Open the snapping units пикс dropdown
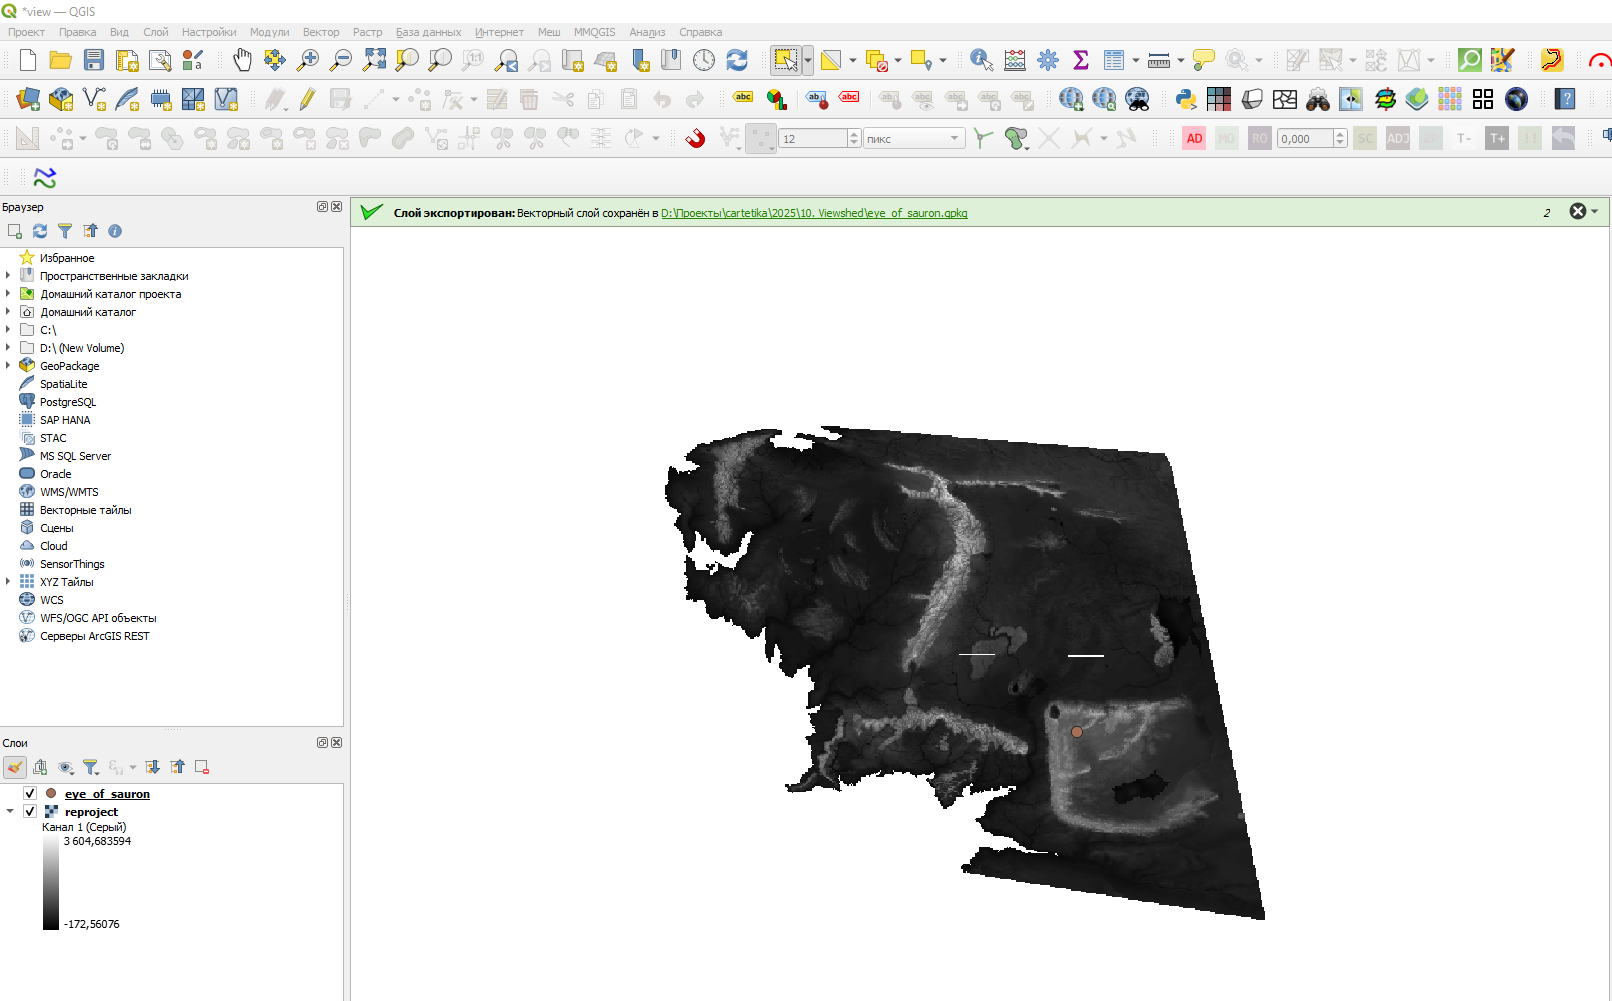 914,138
